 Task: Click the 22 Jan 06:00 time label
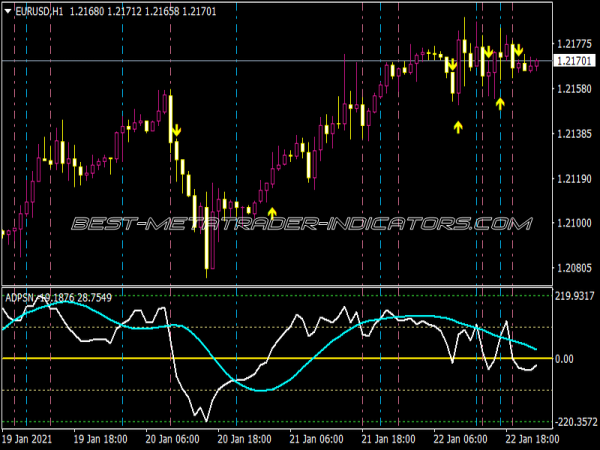click(460, 439)
